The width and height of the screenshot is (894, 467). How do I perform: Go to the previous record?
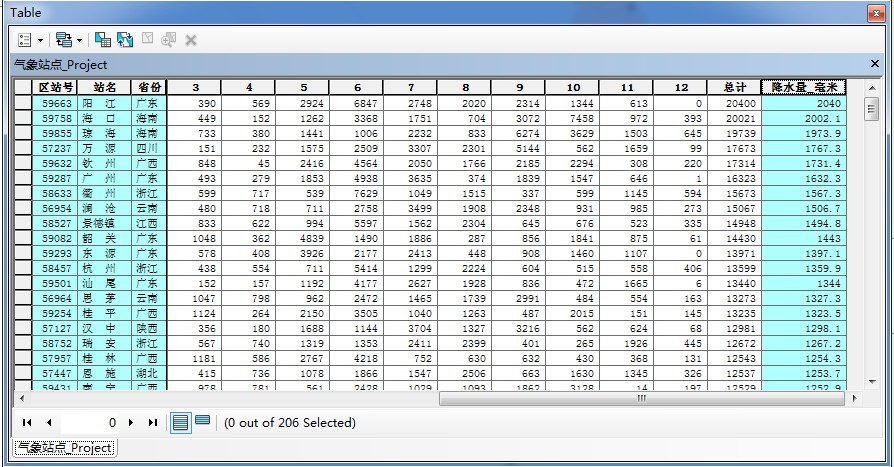point(48,423)
